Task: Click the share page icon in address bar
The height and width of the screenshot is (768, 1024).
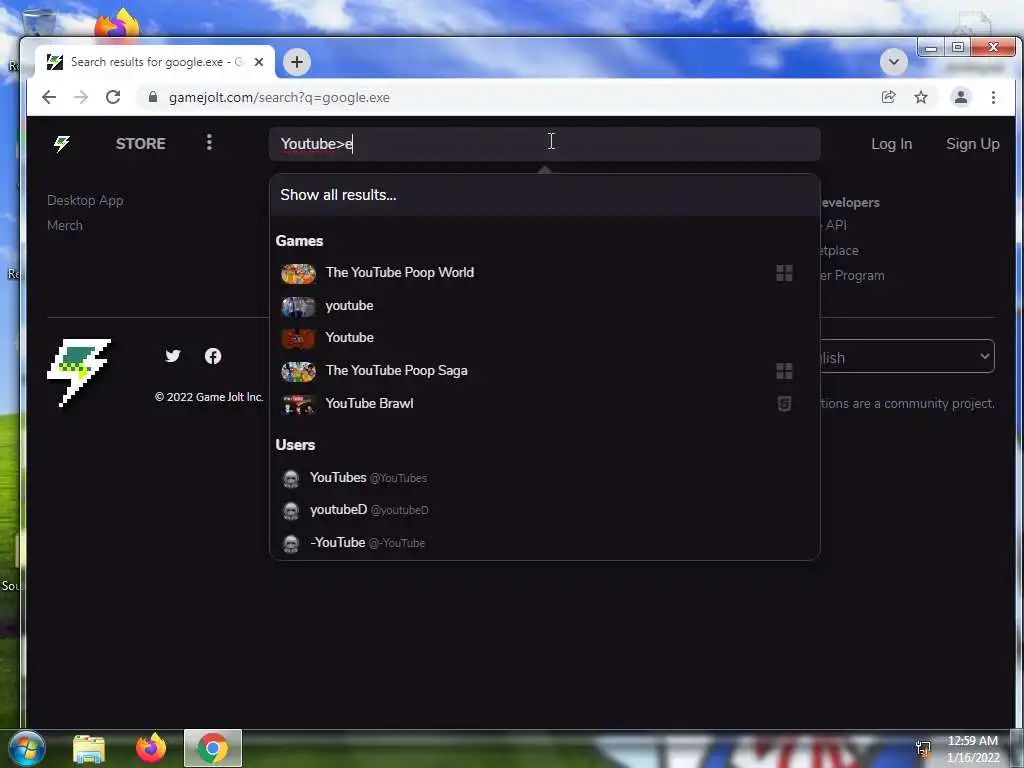Action: [x=888, y=97]
